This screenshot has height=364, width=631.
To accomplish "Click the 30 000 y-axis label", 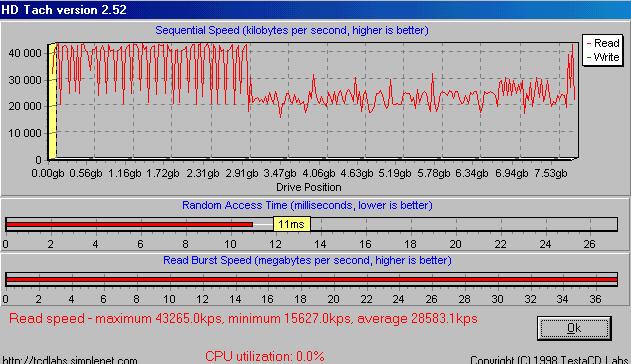I will [x=25, y=80].
